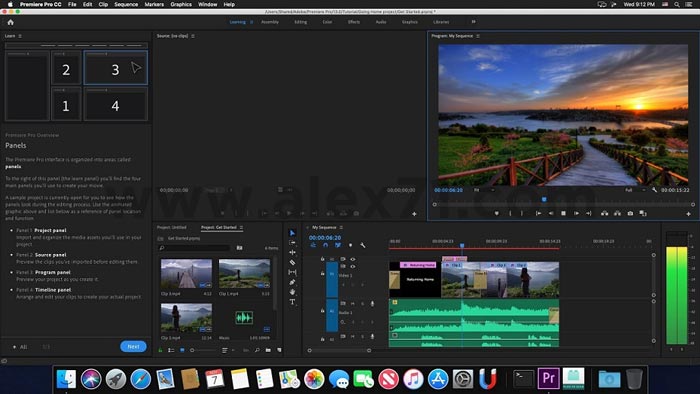Click the Next button in the Learn panel
Image resolution: width=700 pixels, height=394 pixels.
click(133, 346)
